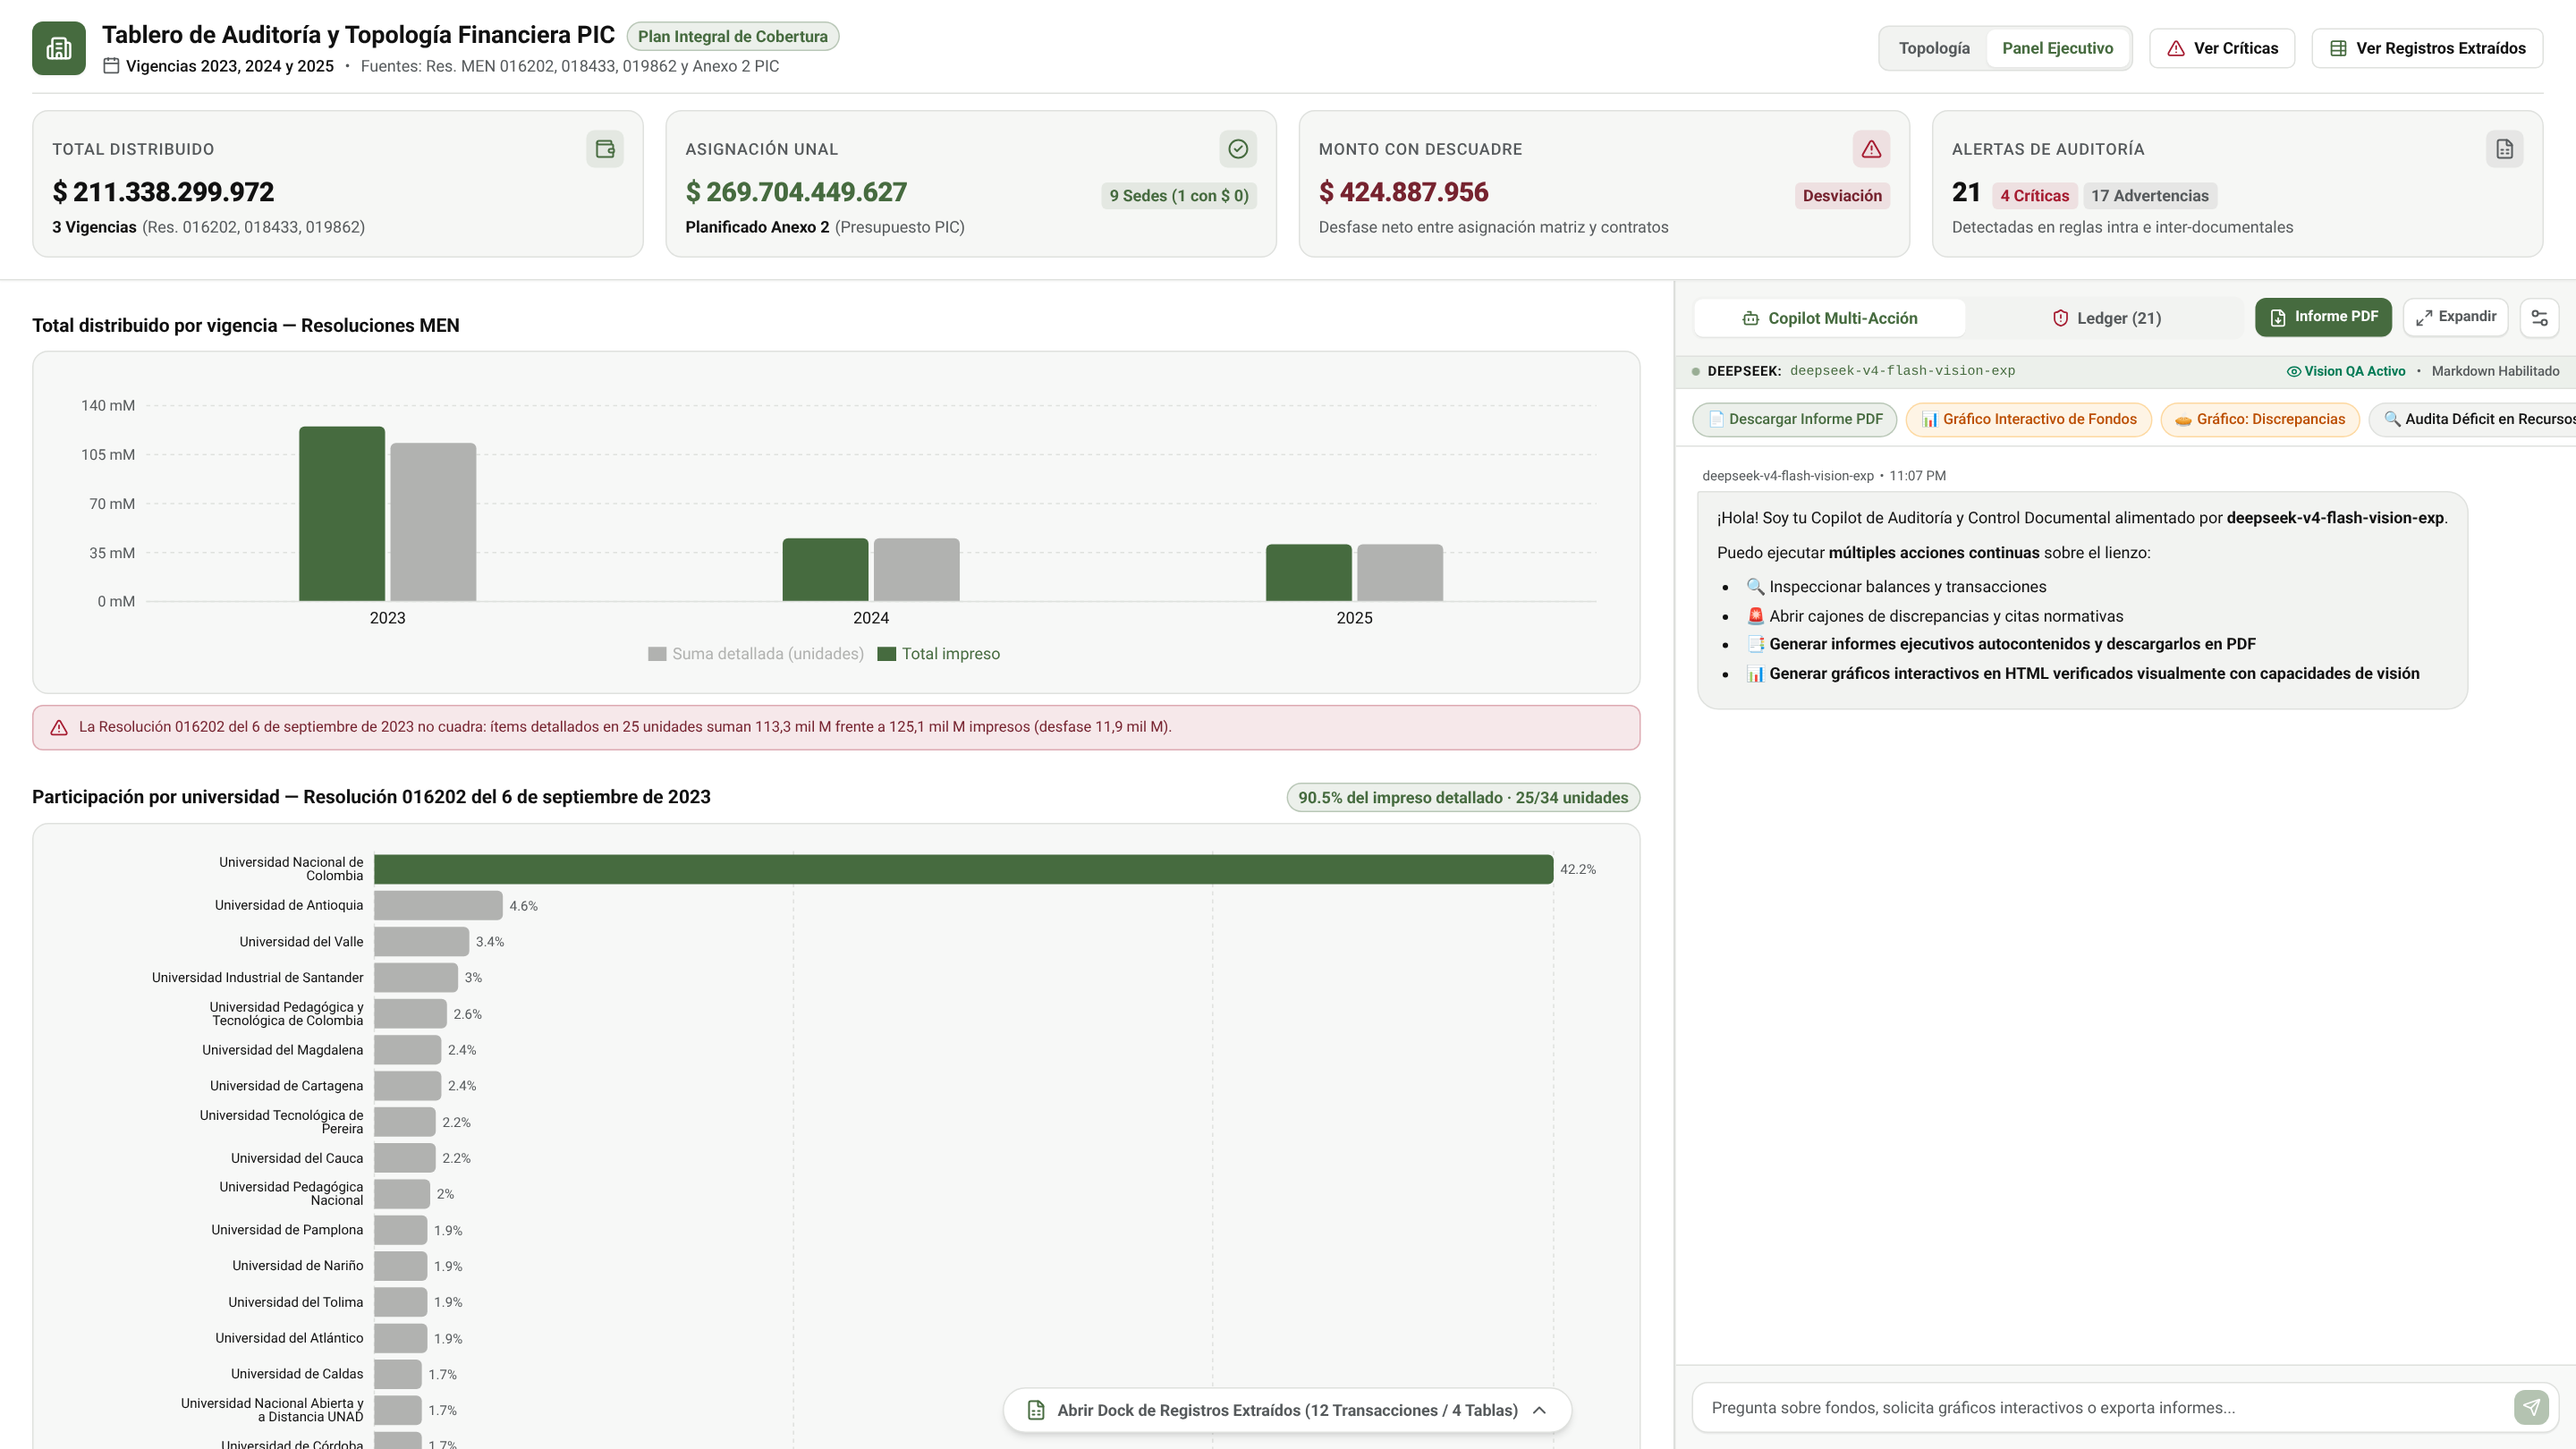2576x1449 pixels.
Task: Click the Markdown Habilitado status text
Action: 2495,371
